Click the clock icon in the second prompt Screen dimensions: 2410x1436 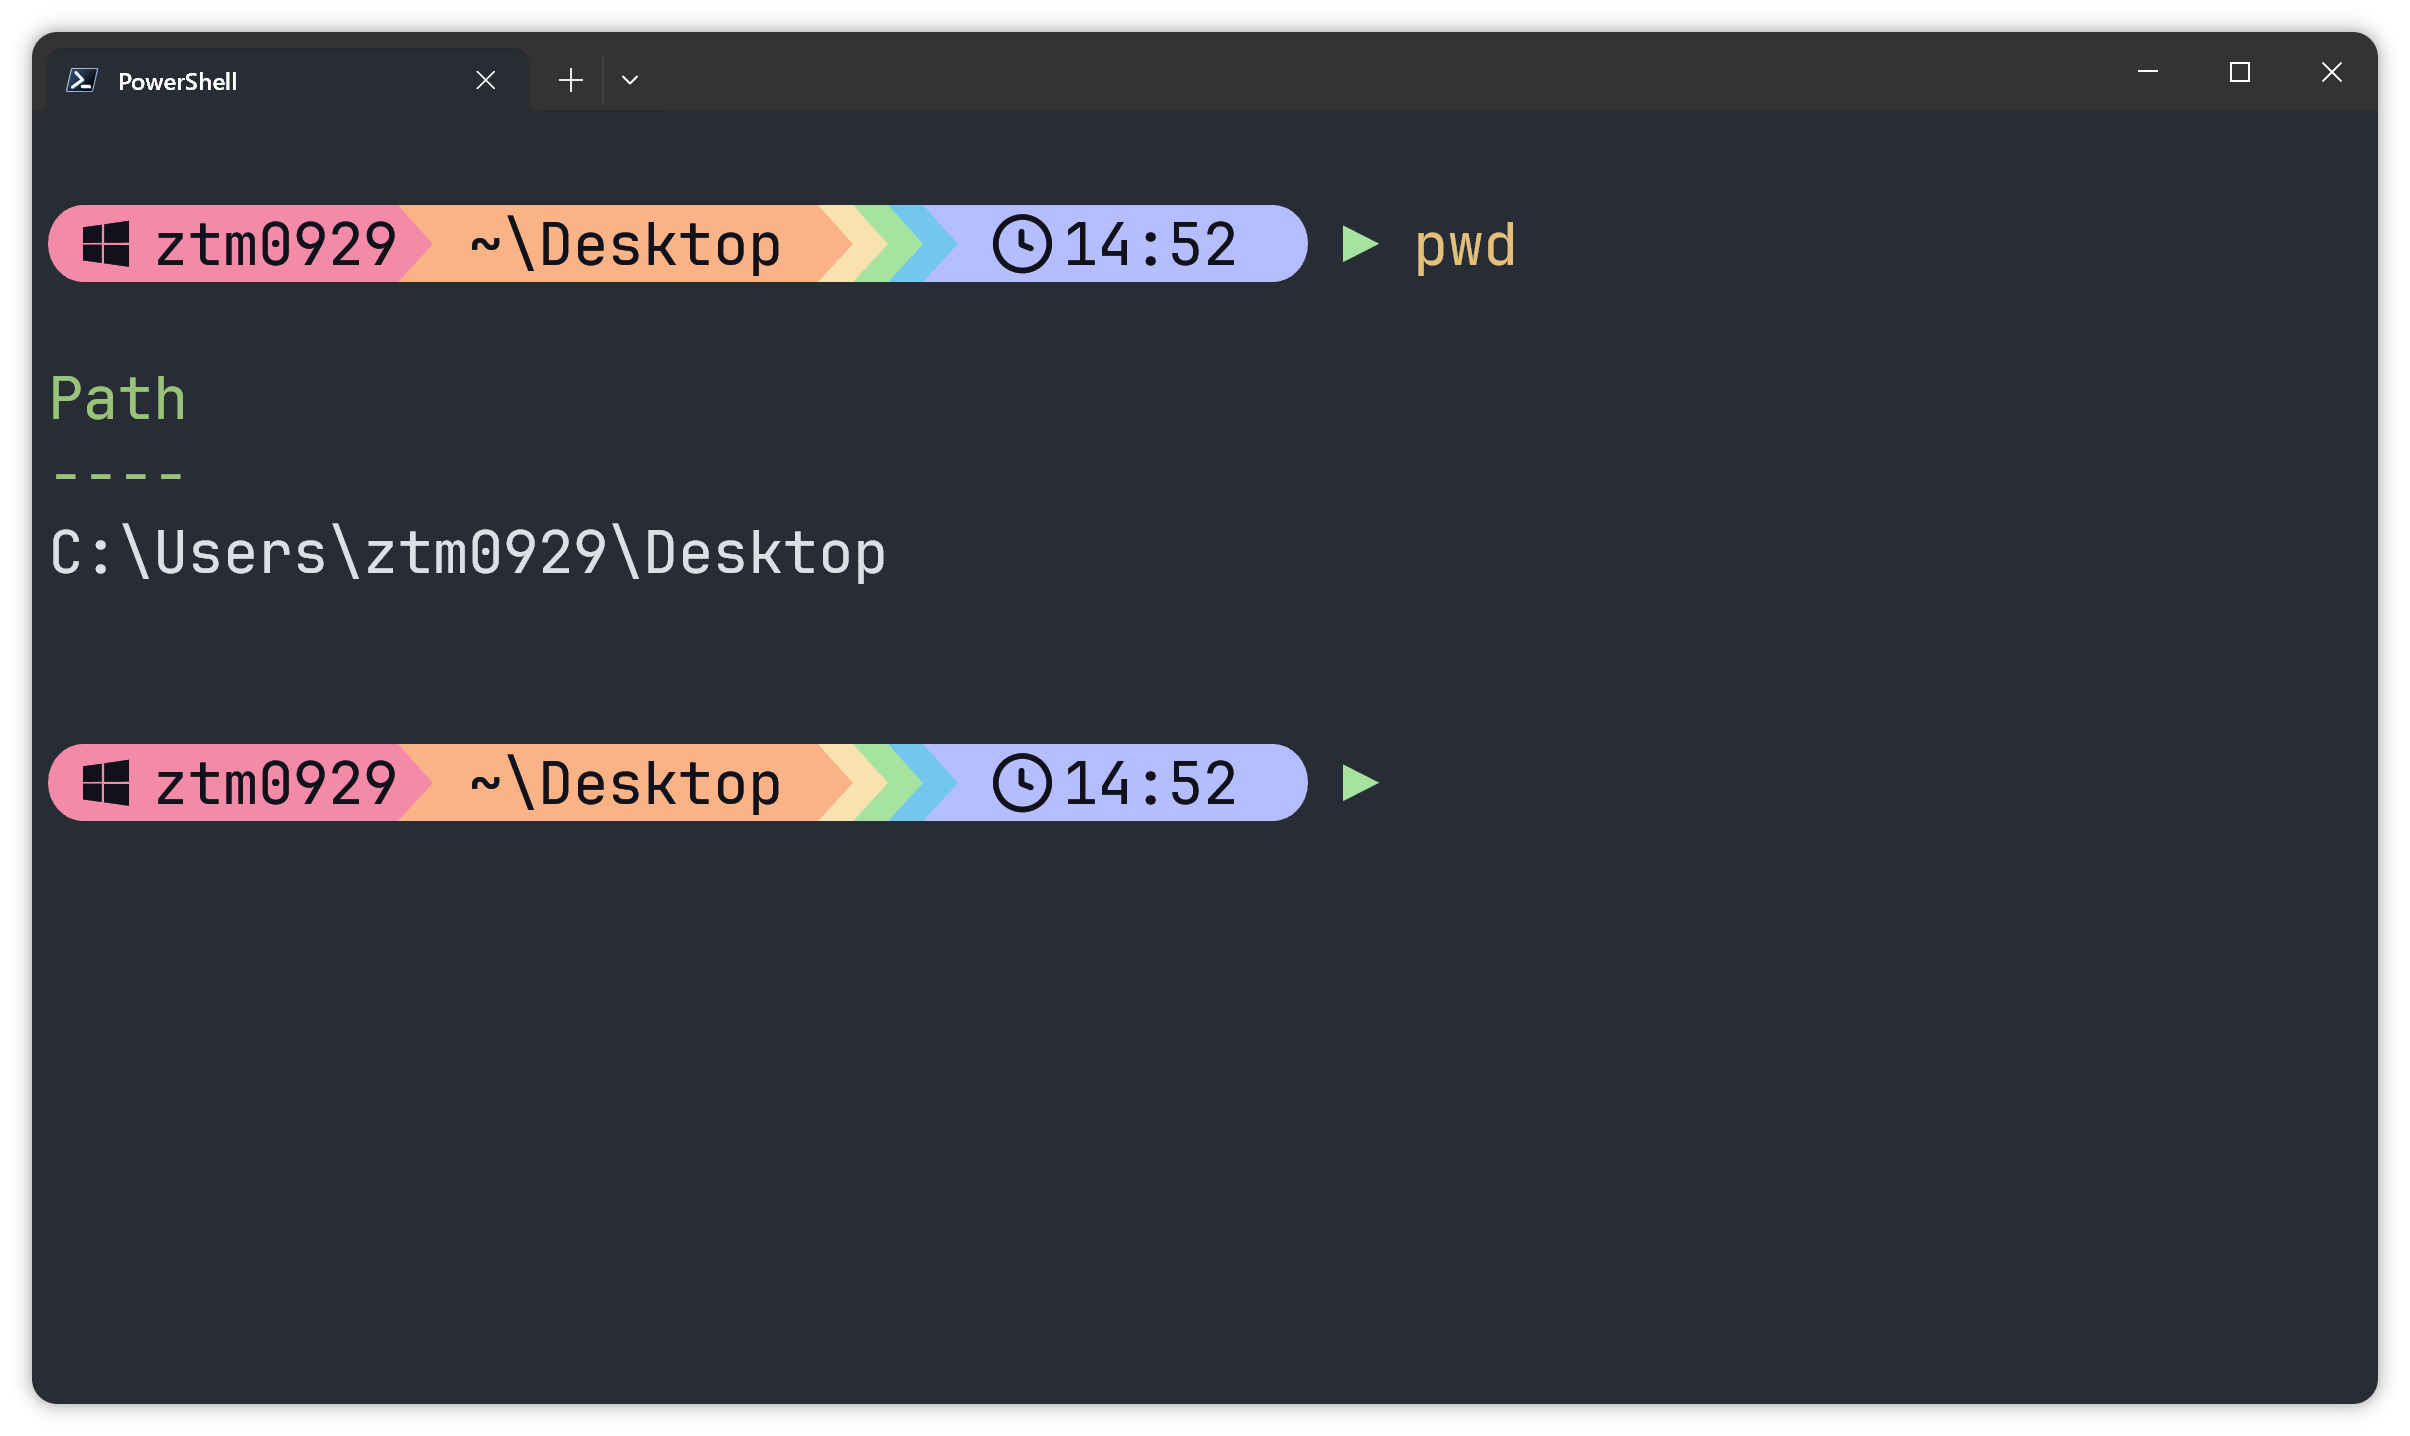[1022, 782]
